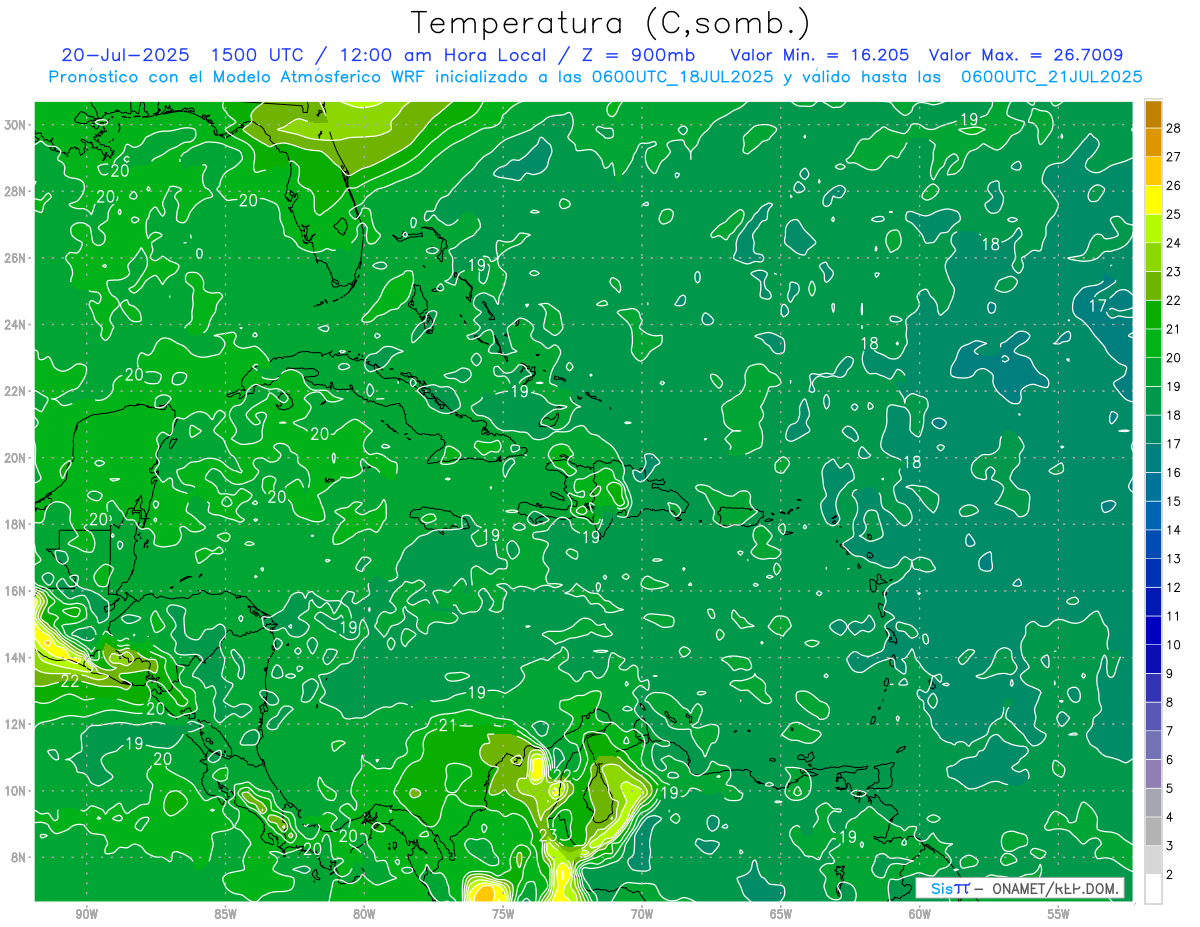Select the 'Z = 900mb' level text

640,55
